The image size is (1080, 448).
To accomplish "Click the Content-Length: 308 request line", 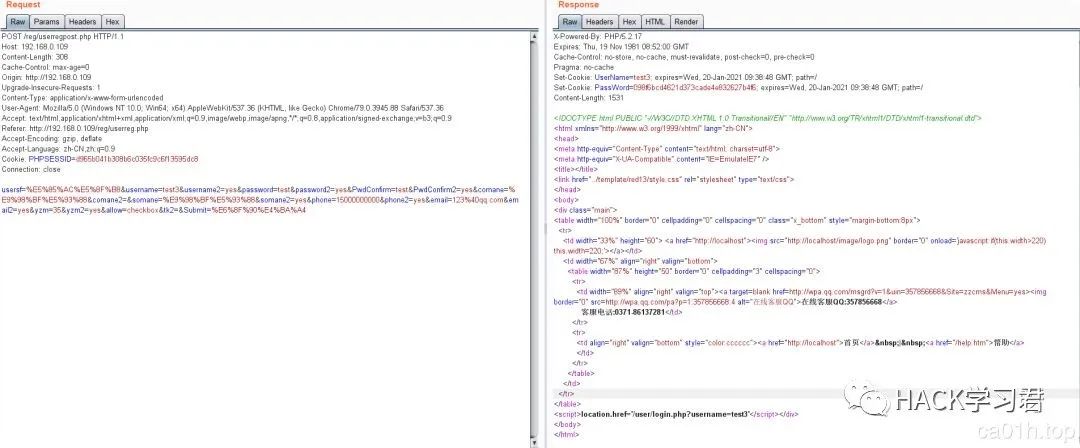I will coord(34,57).
